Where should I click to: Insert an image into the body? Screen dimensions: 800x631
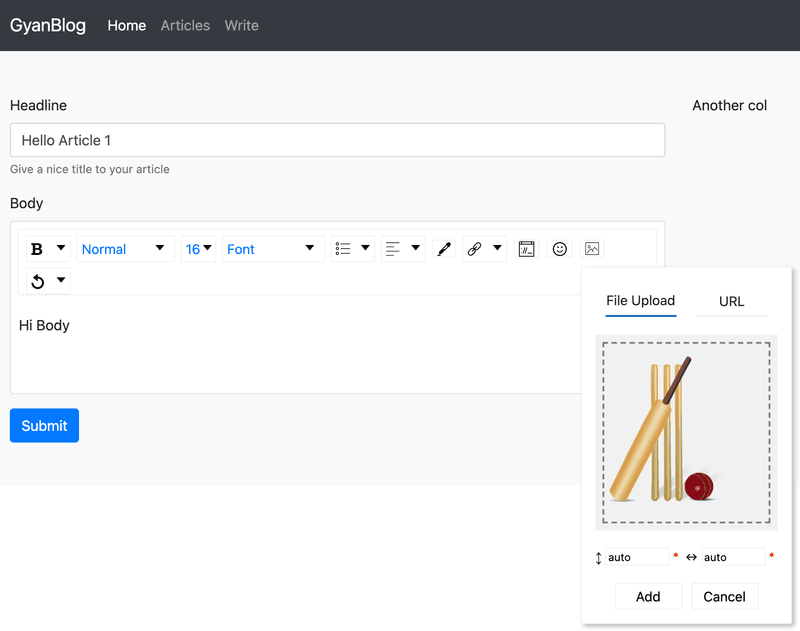[x=592, y=248]
